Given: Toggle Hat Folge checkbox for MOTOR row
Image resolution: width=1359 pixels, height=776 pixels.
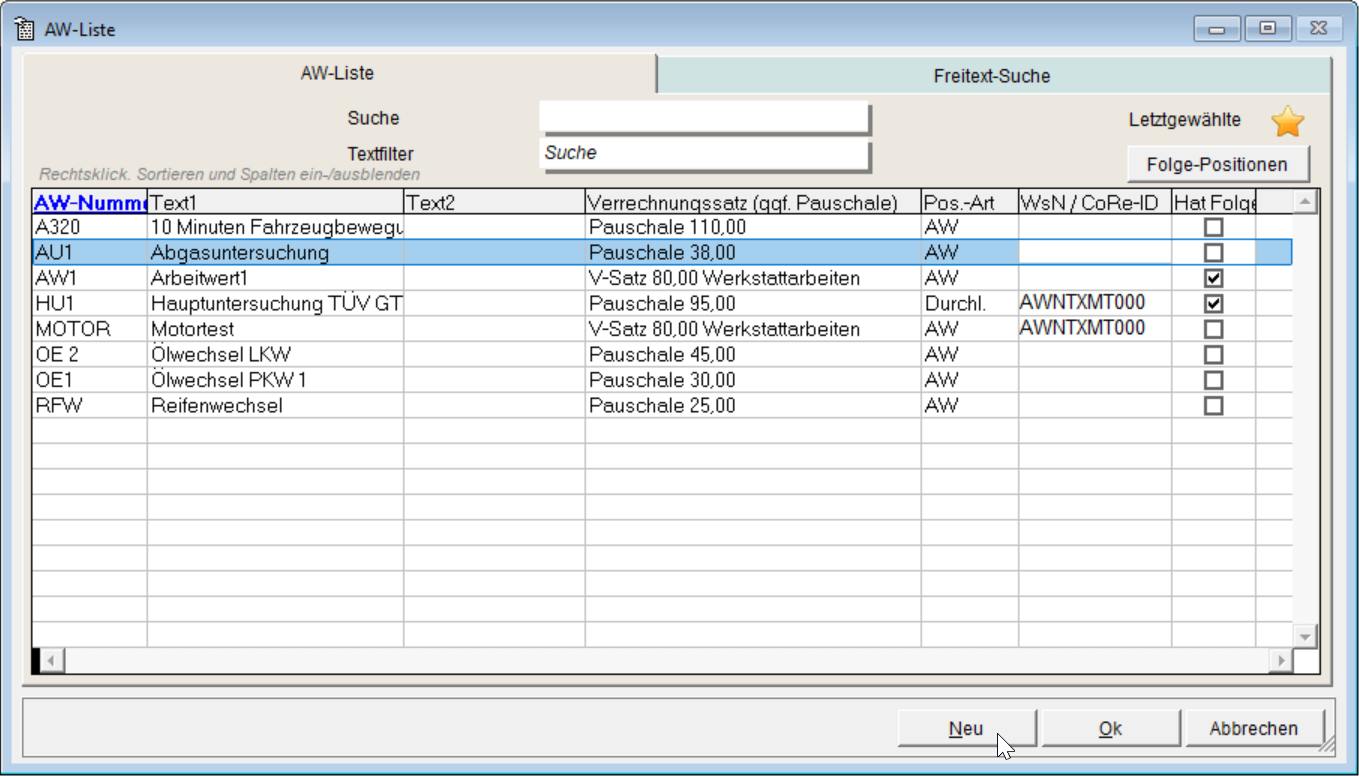Looking at the screenshot, I should (x=1213, y=329).
